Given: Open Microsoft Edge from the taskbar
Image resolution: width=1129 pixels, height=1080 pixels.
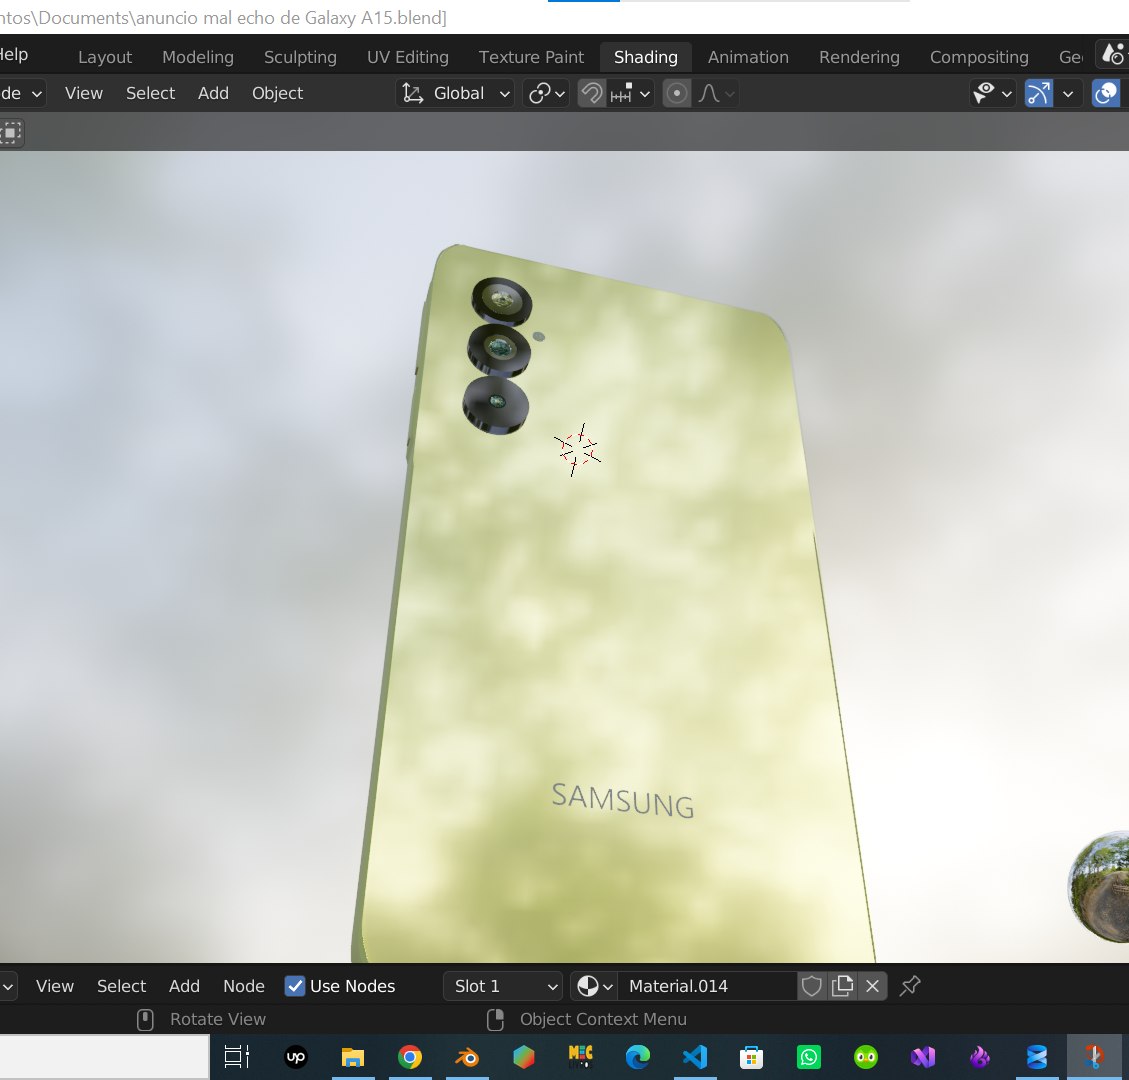Looking at the screenshot, I should (637, 1057).
